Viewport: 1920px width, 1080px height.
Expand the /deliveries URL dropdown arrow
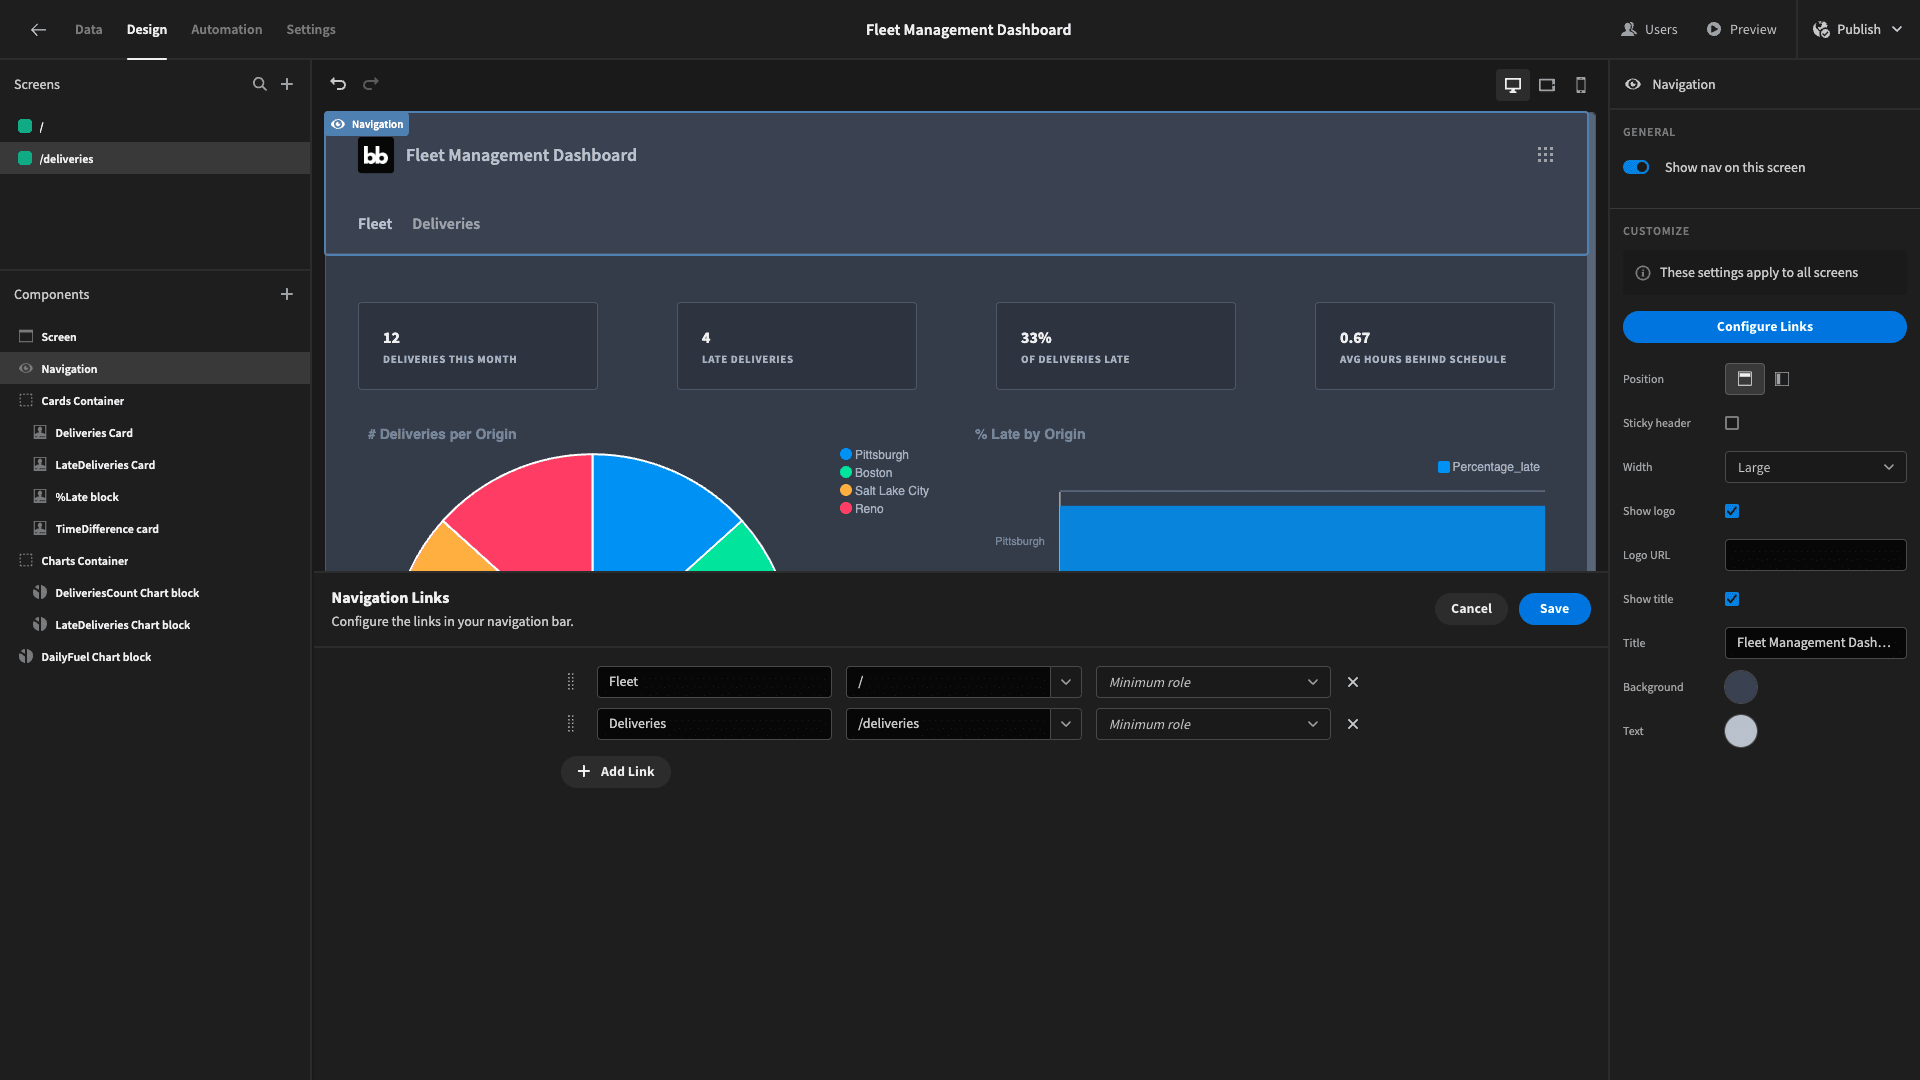tap(1066, 724)
